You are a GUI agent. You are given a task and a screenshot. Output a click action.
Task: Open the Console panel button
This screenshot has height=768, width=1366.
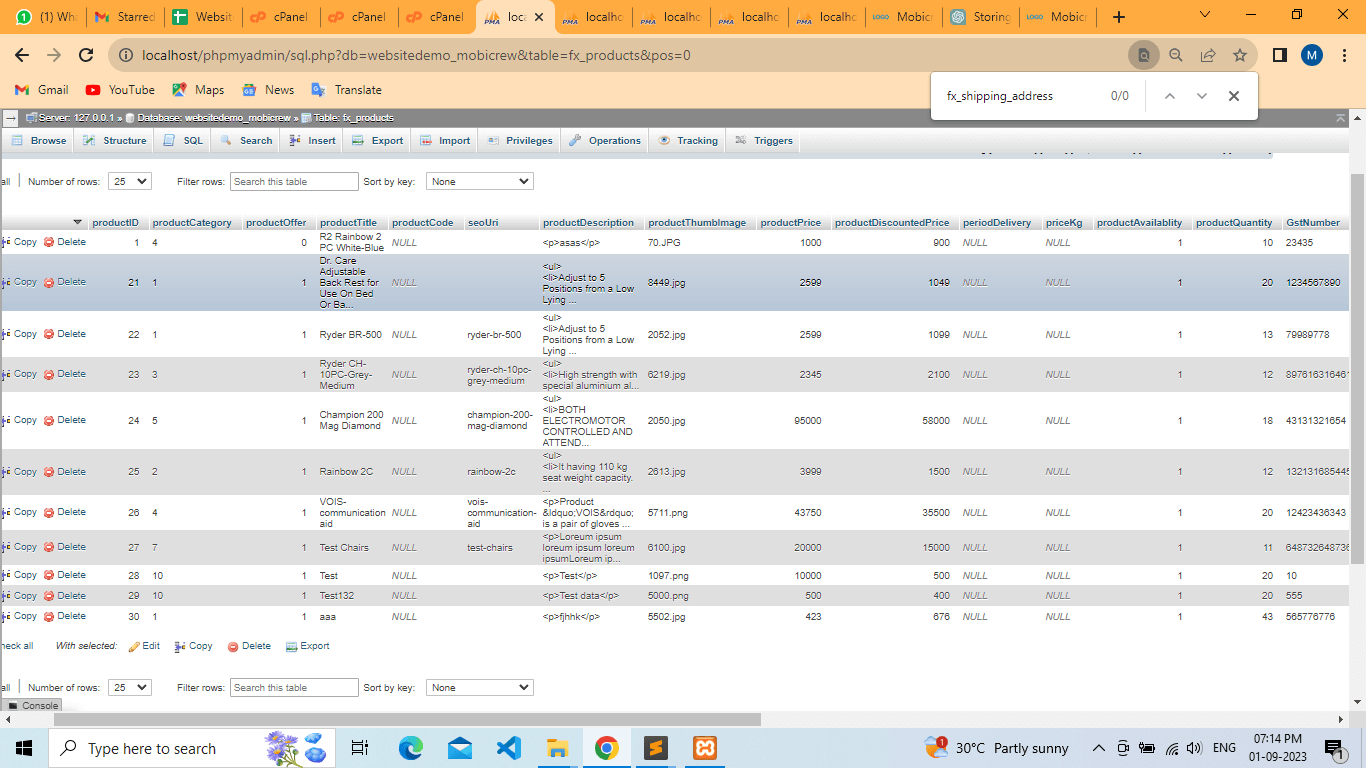(33, 705)
